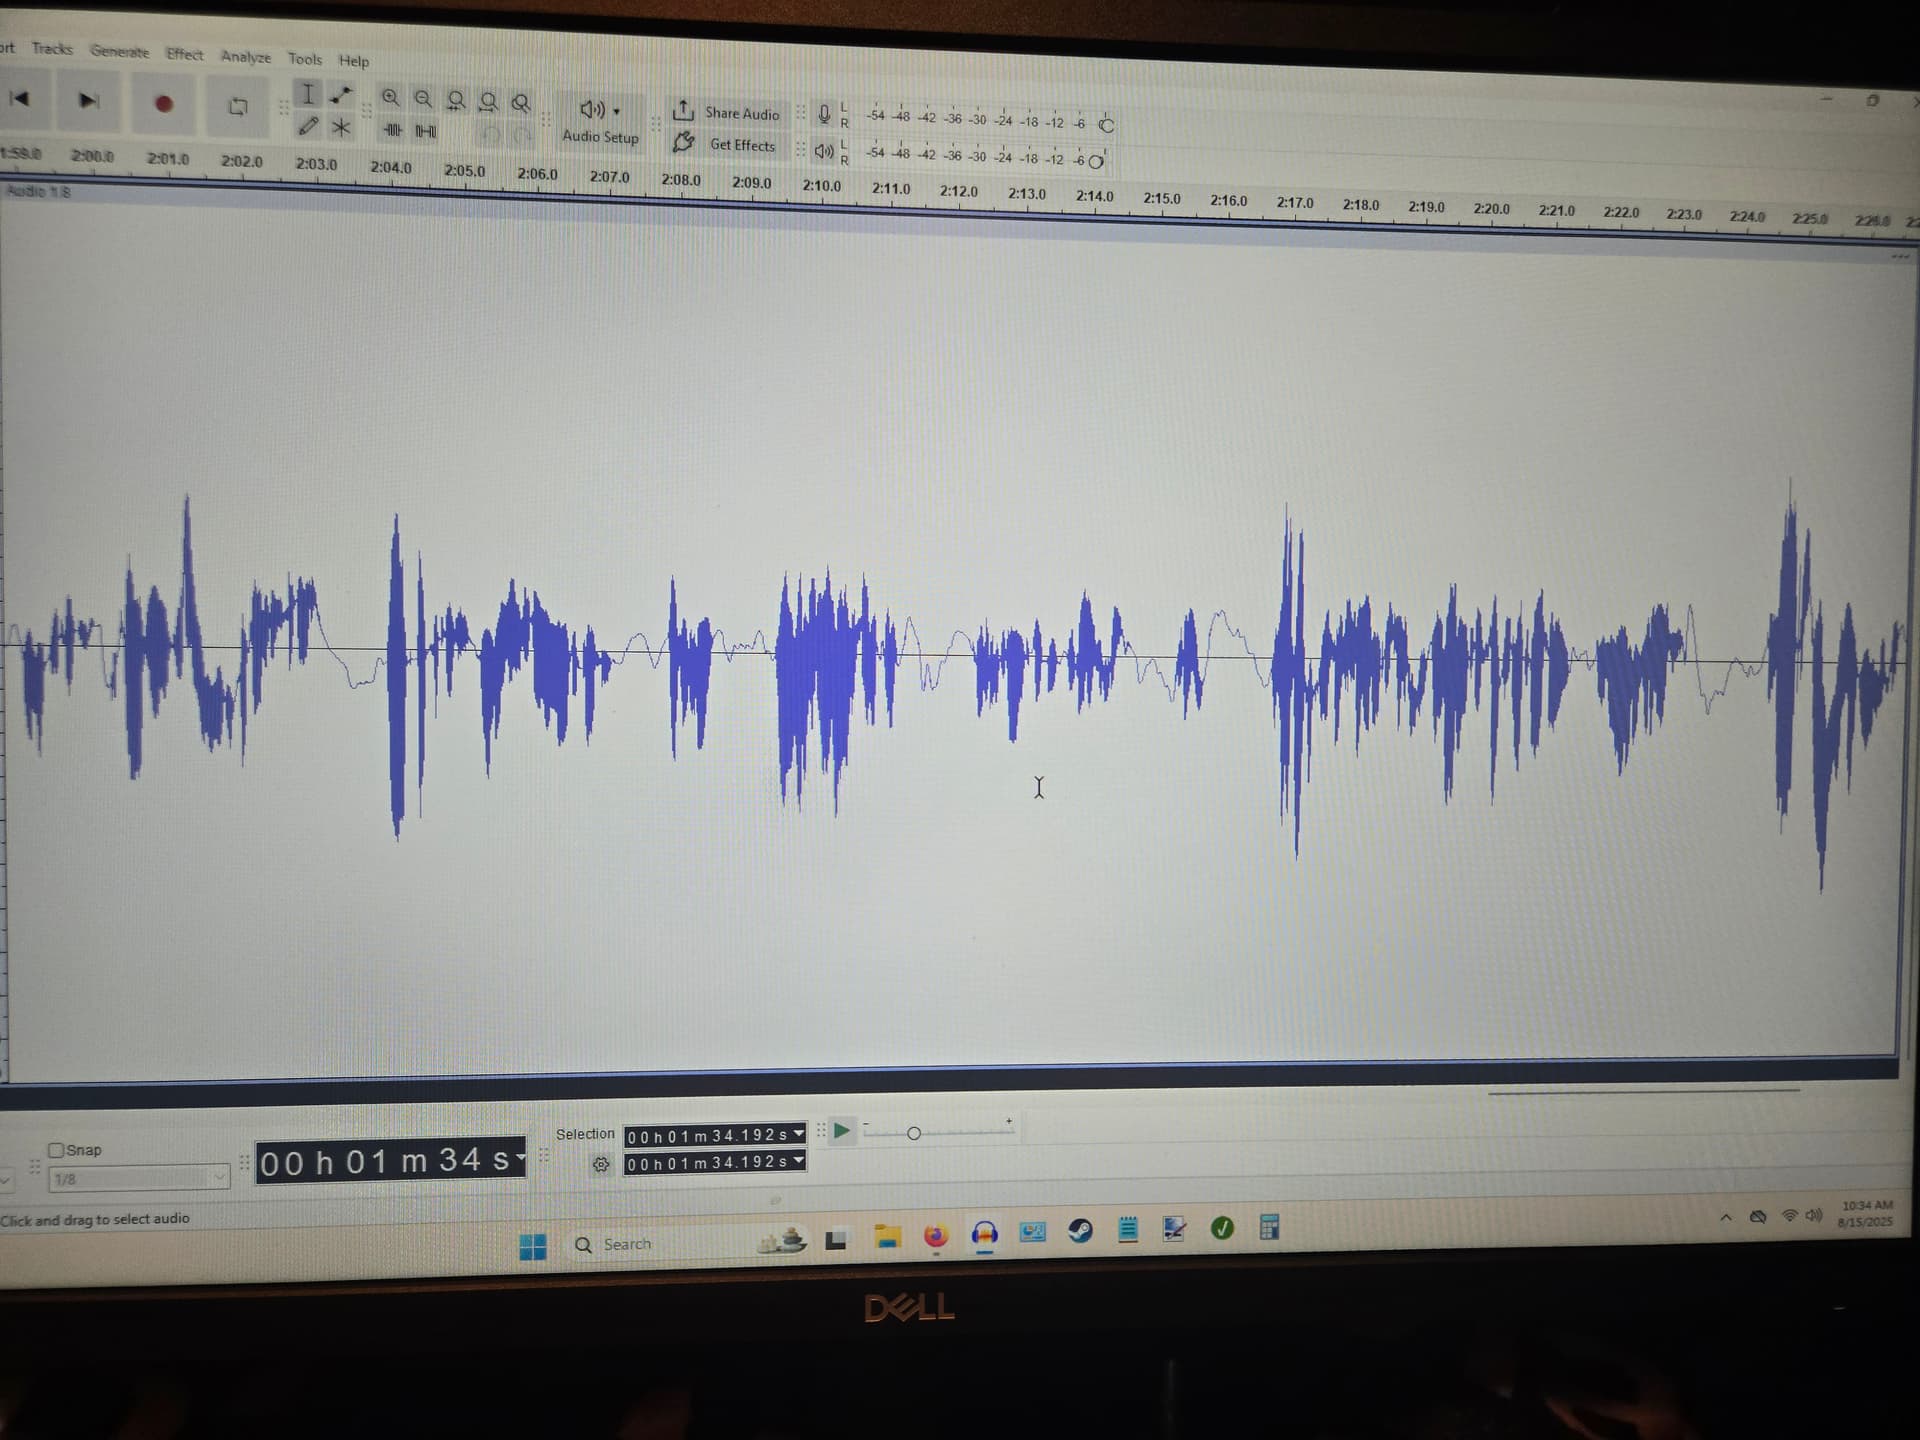This screenshot has height=1440, width=1920.
Task: Select the Draw pencil tool
Action: [x=308, y=126]
